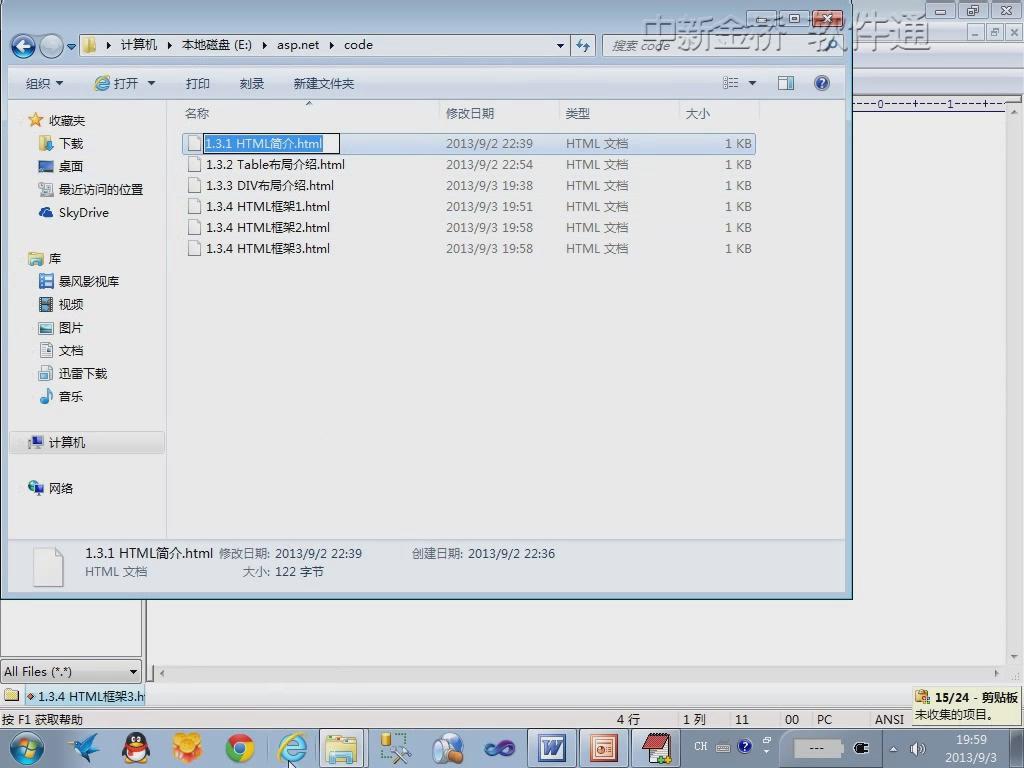Click the 本地磁盘 (E:) breadcrumb
The height and width of the screenshot is (768, 1024).
[x=216, y=45]
